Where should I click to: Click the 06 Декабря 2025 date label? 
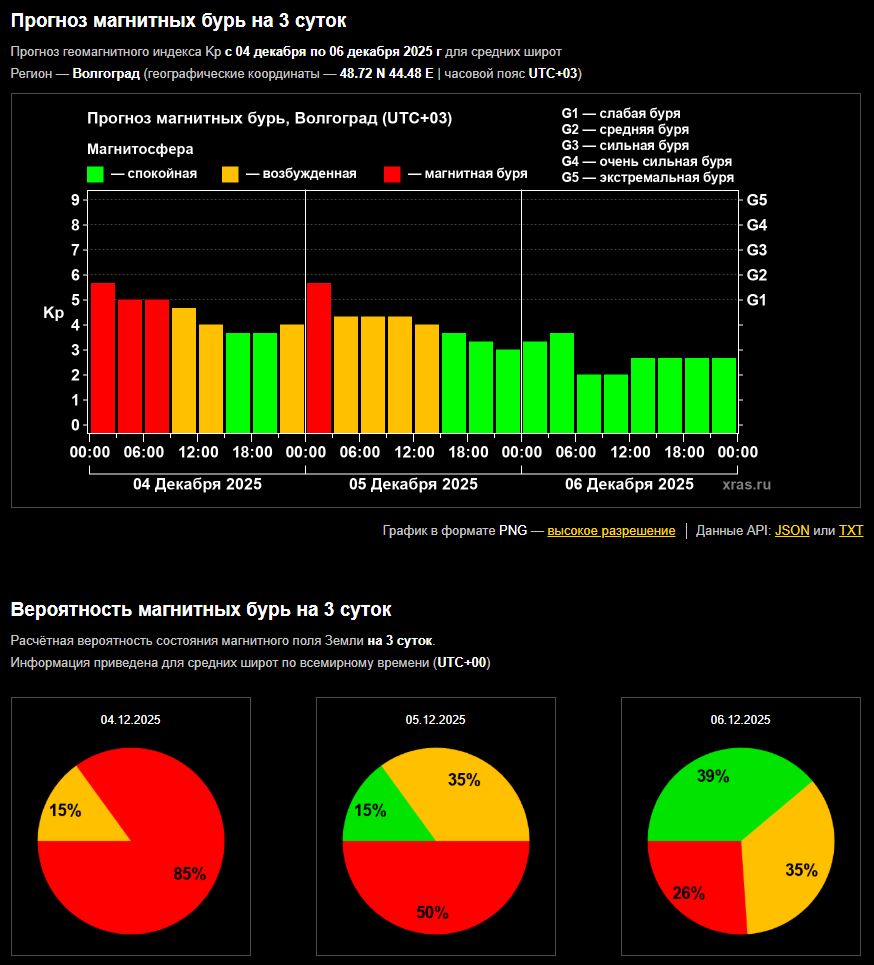click(x=629, y=485)
